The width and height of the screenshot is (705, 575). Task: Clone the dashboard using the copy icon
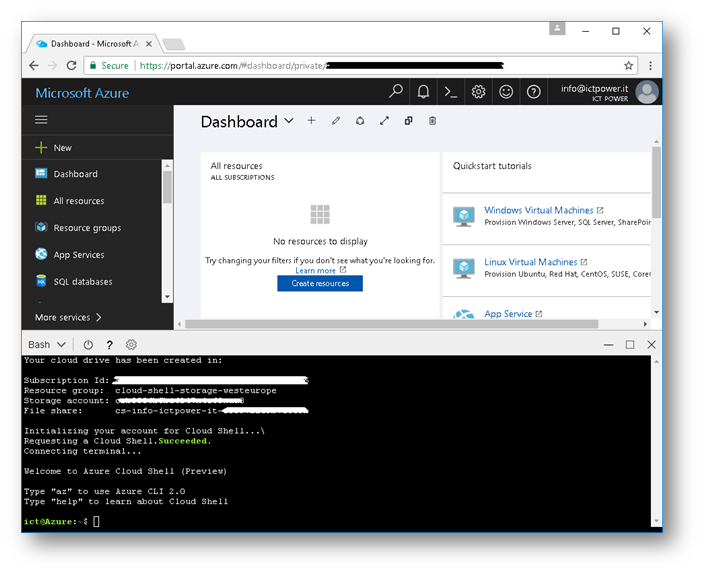pos(408,120)
